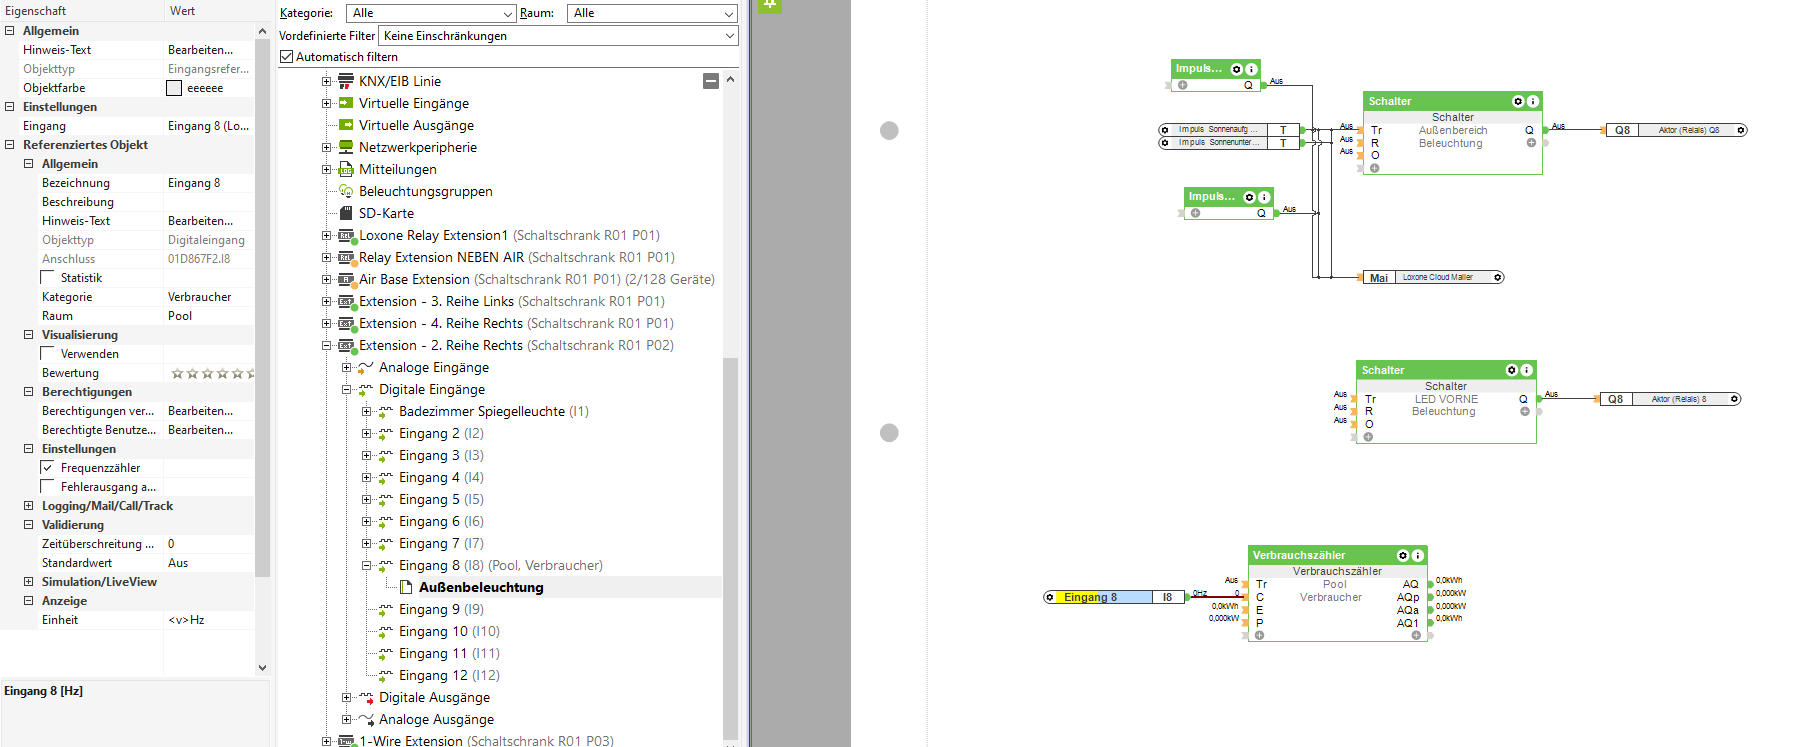Viewport: 1818px width, 747px height.
Task: Open settings gear on upper Impuls block
Action: pos(1237,69)
